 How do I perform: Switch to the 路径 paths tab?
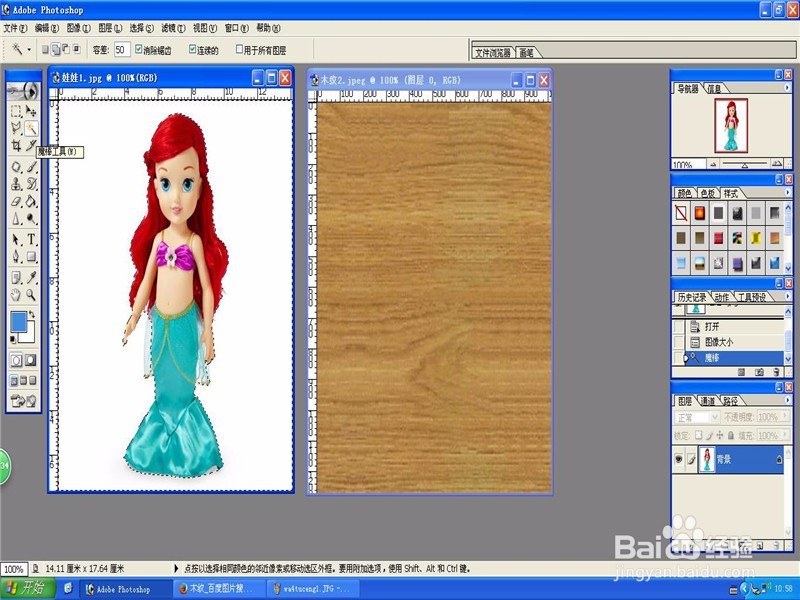pos(730,401)
